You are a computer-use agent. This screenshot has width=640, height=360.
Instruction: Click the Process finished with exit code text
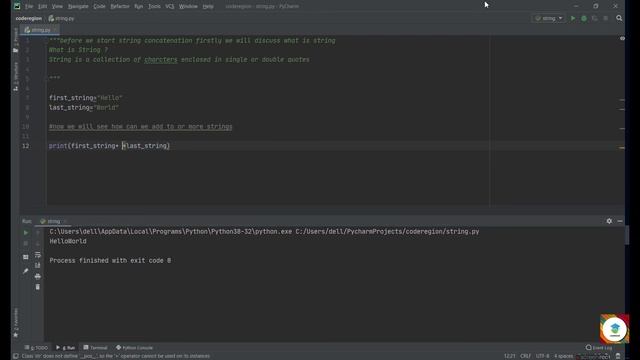coord(110,260)
